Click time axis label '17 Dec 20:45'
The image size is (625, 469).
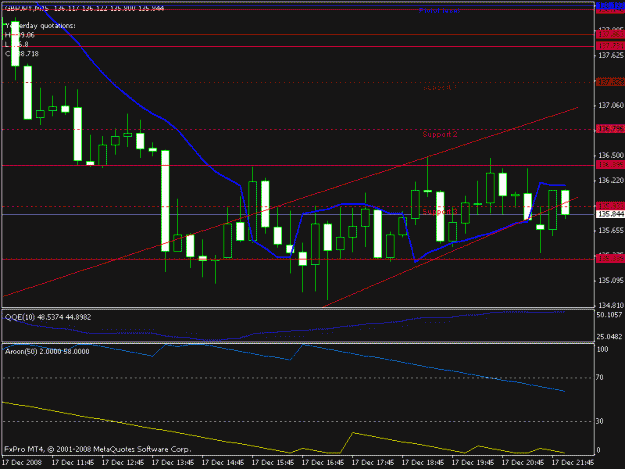523,462
